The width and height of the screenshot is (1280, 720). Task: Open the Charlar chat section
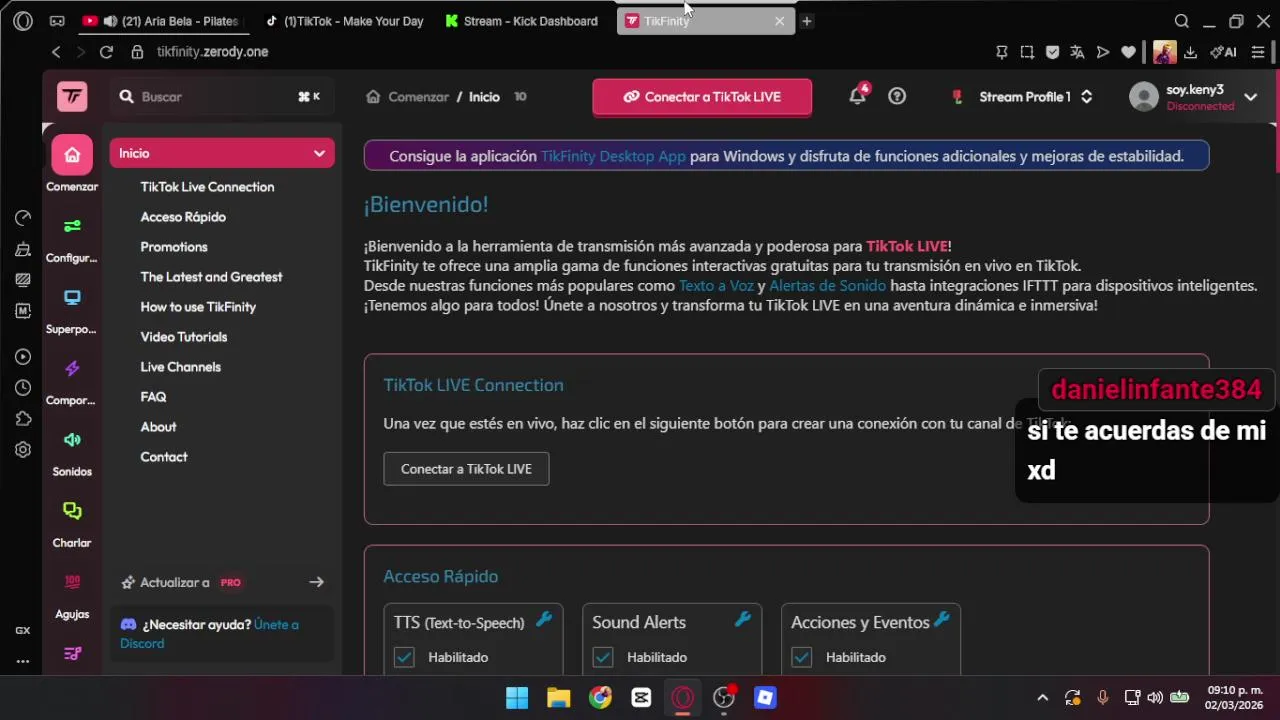(x=72, y=511)
